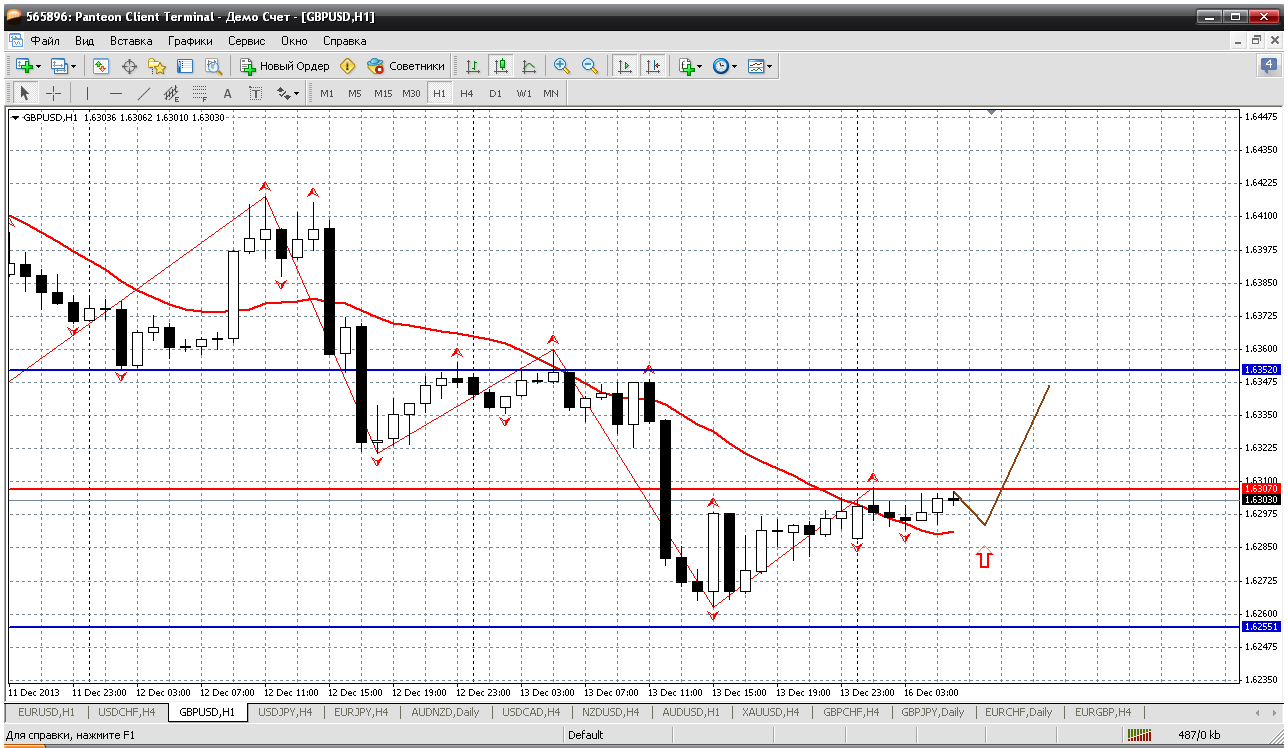Toggle chart shift
The width and height of the screenshot is (1288, 748).
(x=653, y=66)
